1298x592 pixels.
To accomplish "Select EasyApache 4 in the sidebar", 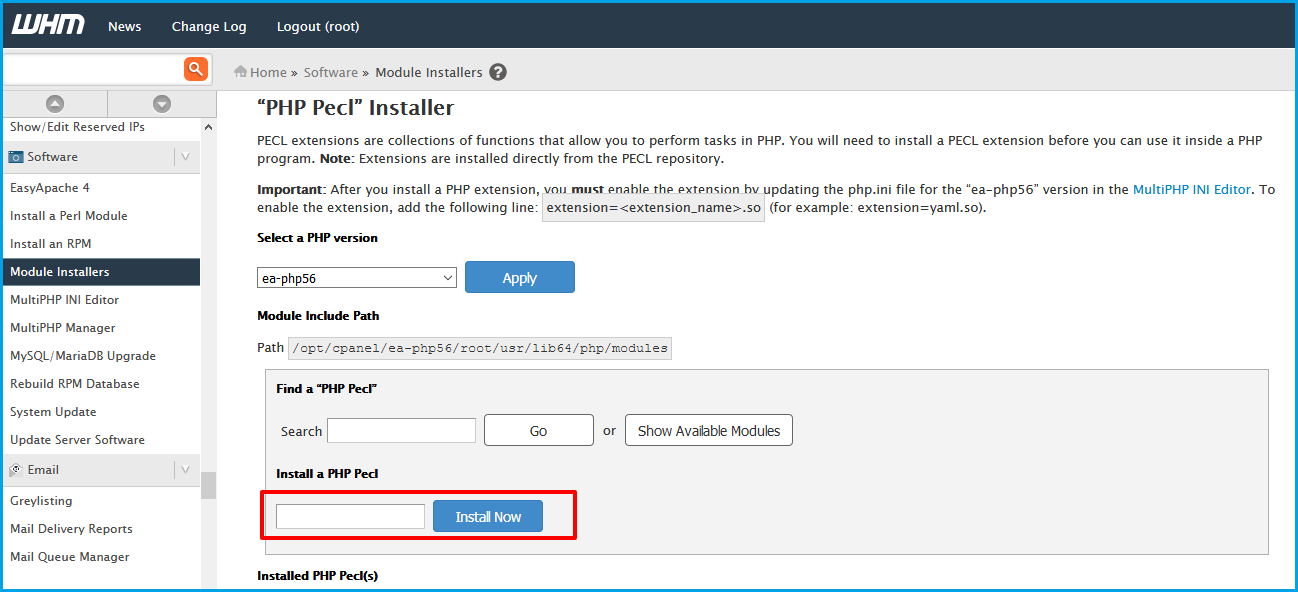I will pyautogui.click(x=50, y=188).
